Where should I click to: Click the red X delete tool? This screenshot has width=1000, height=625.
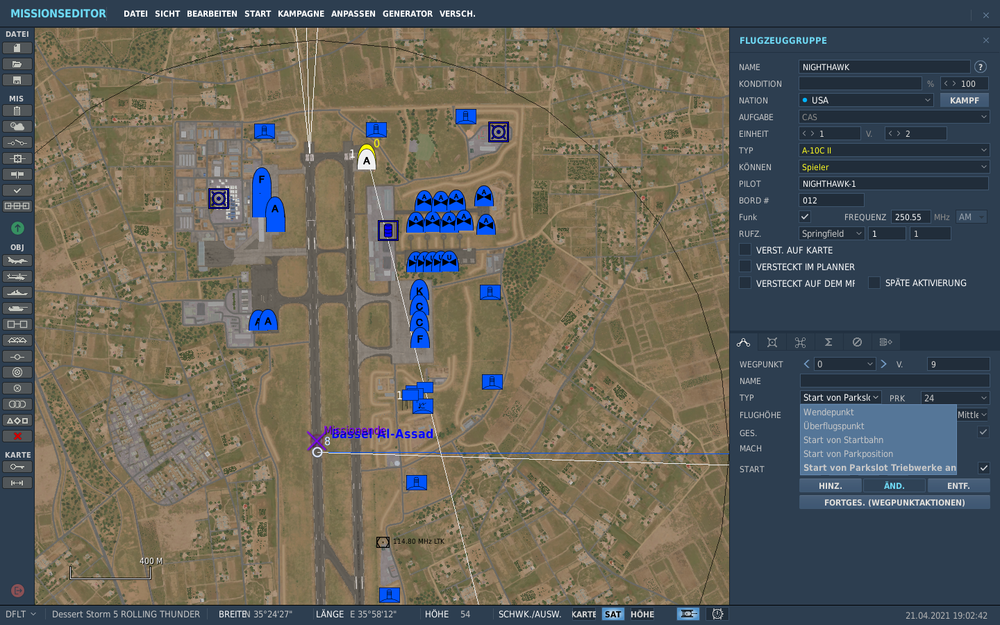17,436
